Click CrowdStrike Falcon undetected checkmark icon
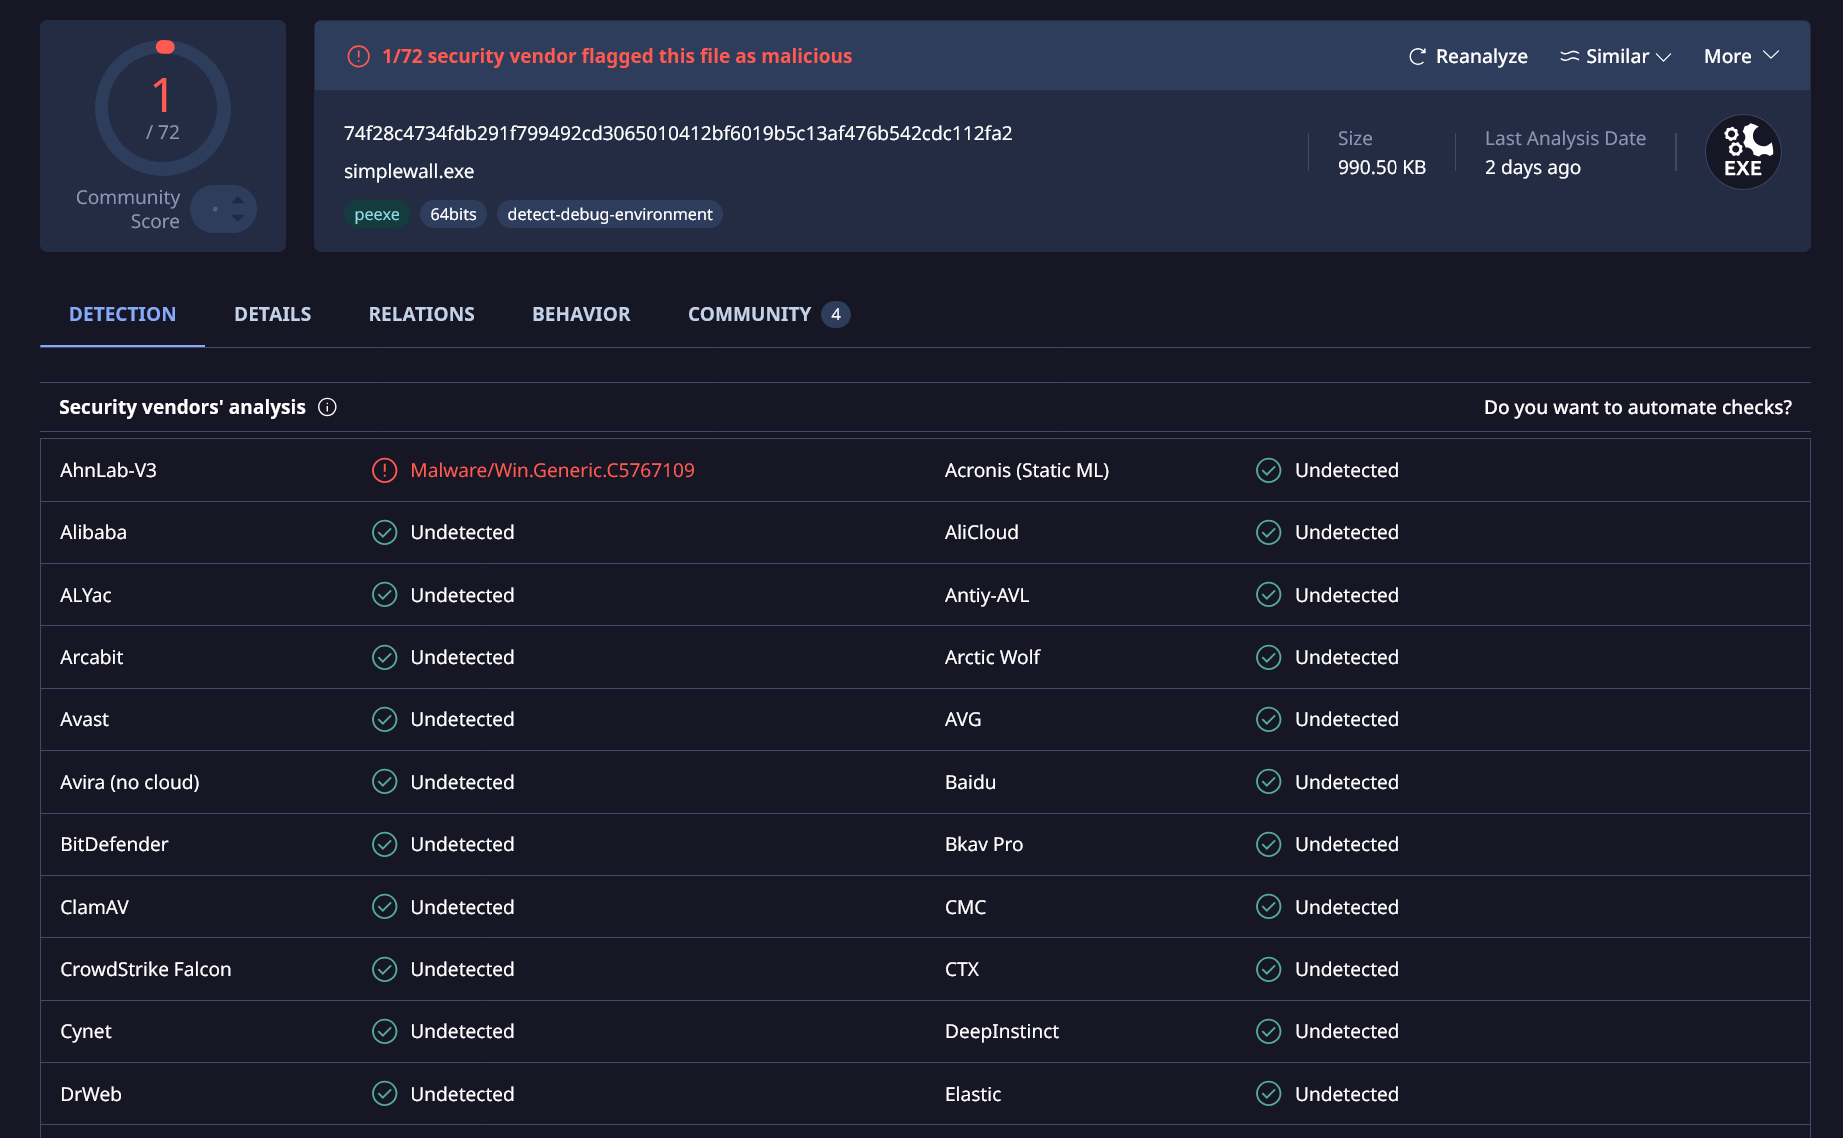Screen dimensions: 1843x1138 pyautogui.click(x=385, y=969)
